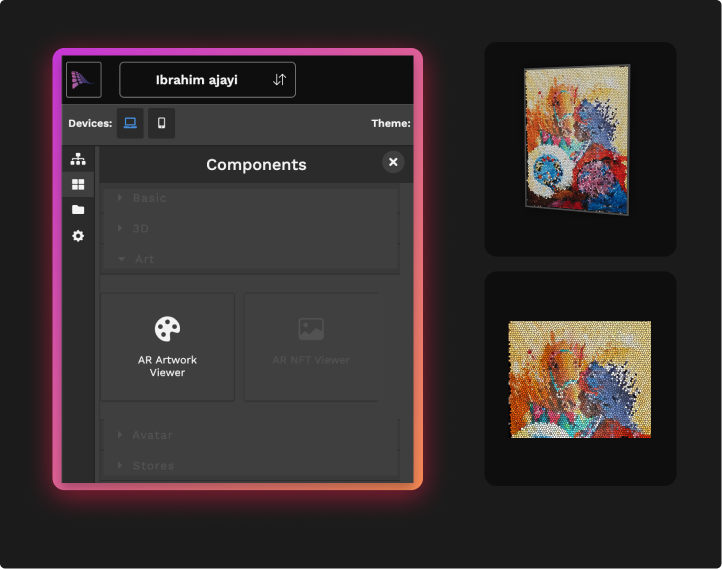Expand the Stores components section

[153, 466]
